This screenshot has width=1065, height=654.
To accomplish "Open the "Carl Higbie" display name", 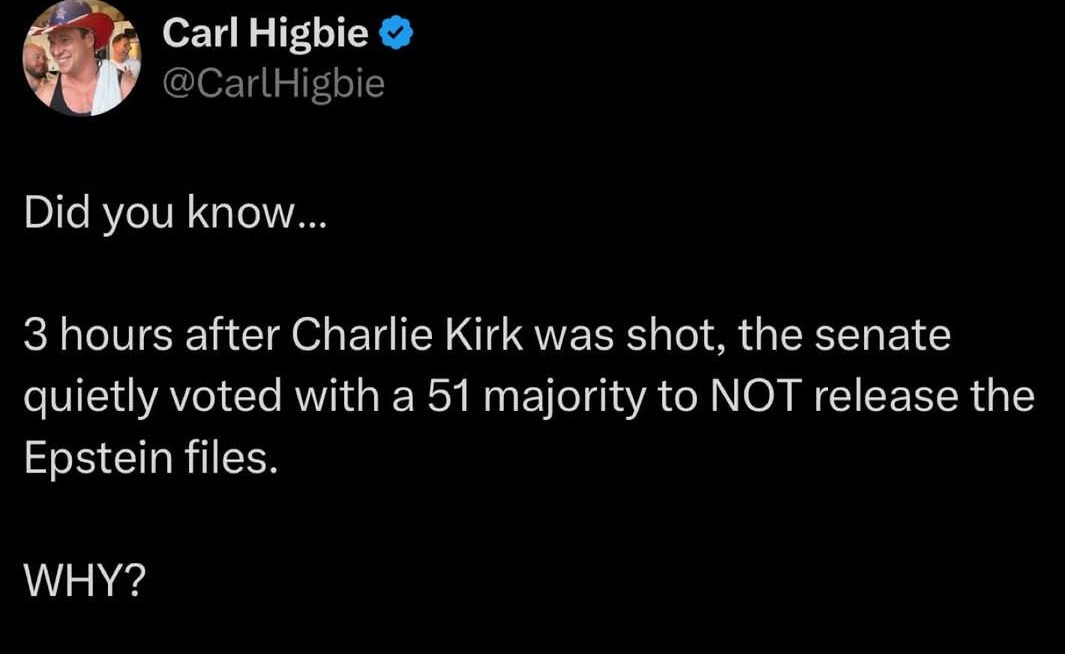I will point(267,36).
